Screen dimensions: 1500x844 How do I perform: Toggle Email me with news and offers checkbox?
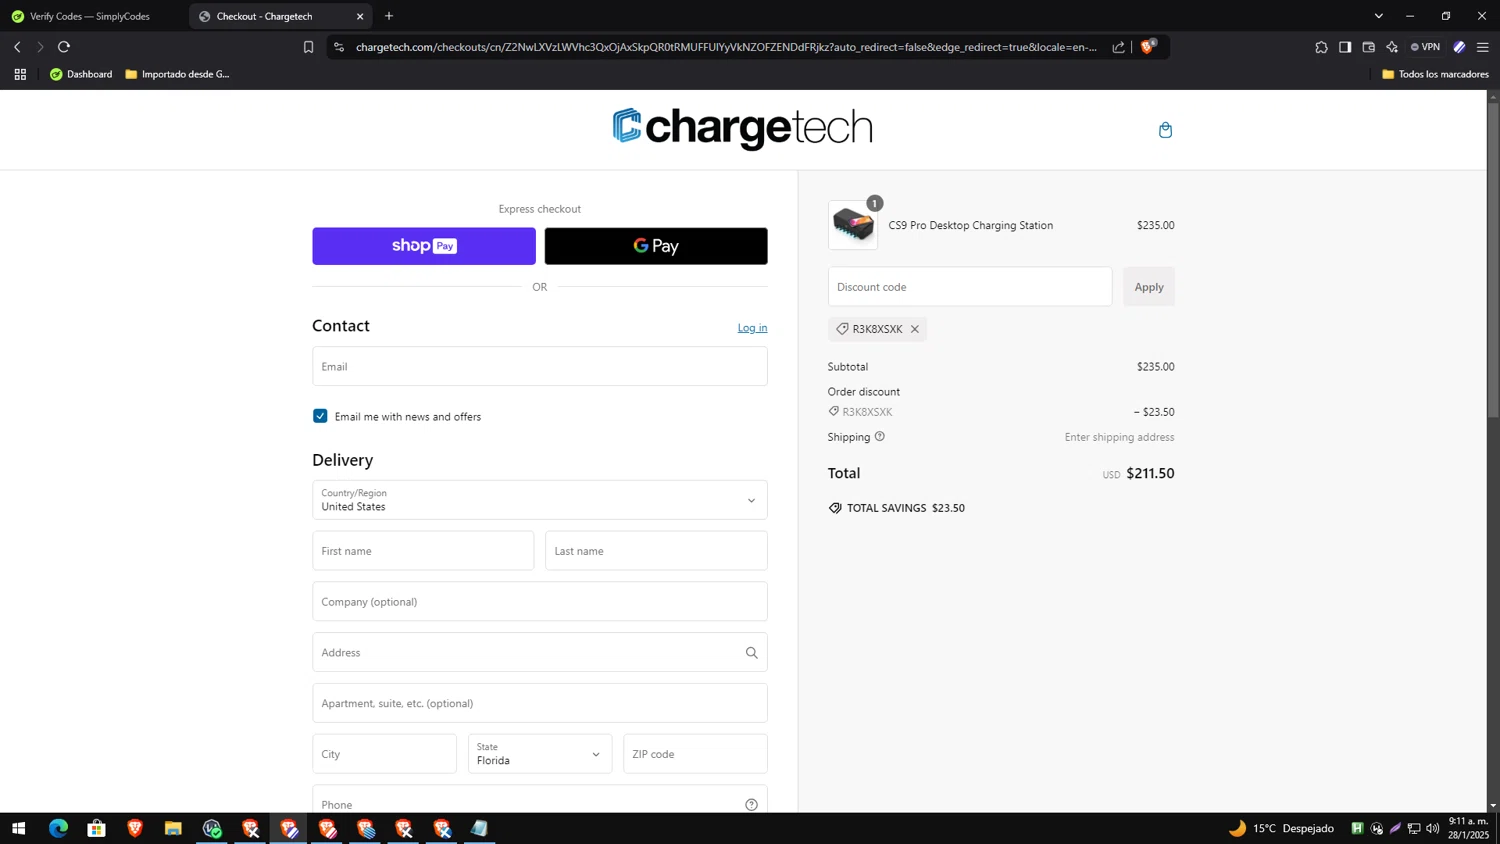[x=320, y=416]
